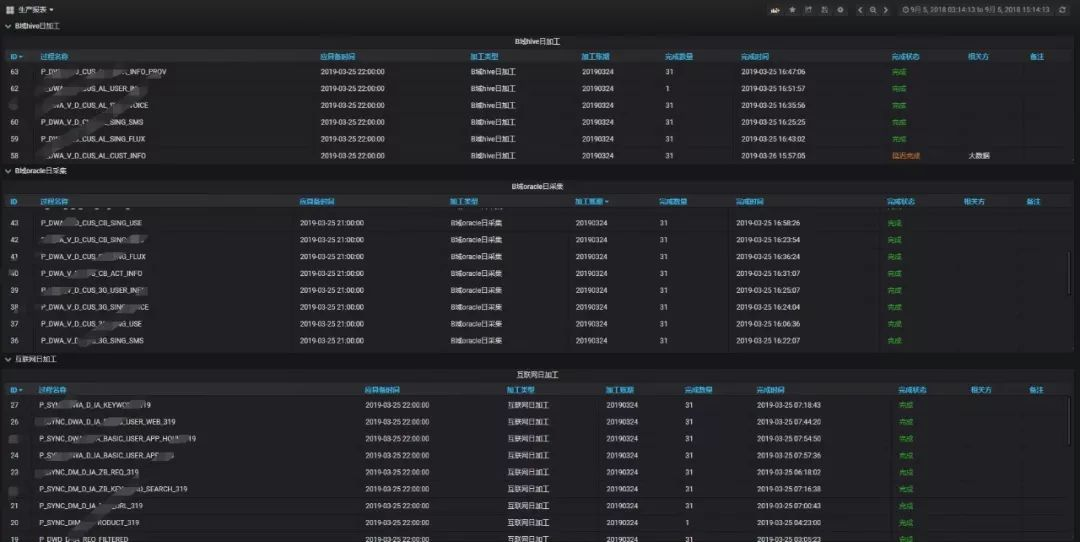Screen dimensions: 1080x542
Task: Click completion time 2019-03-25 07:18:43
Action: [789, 405]
